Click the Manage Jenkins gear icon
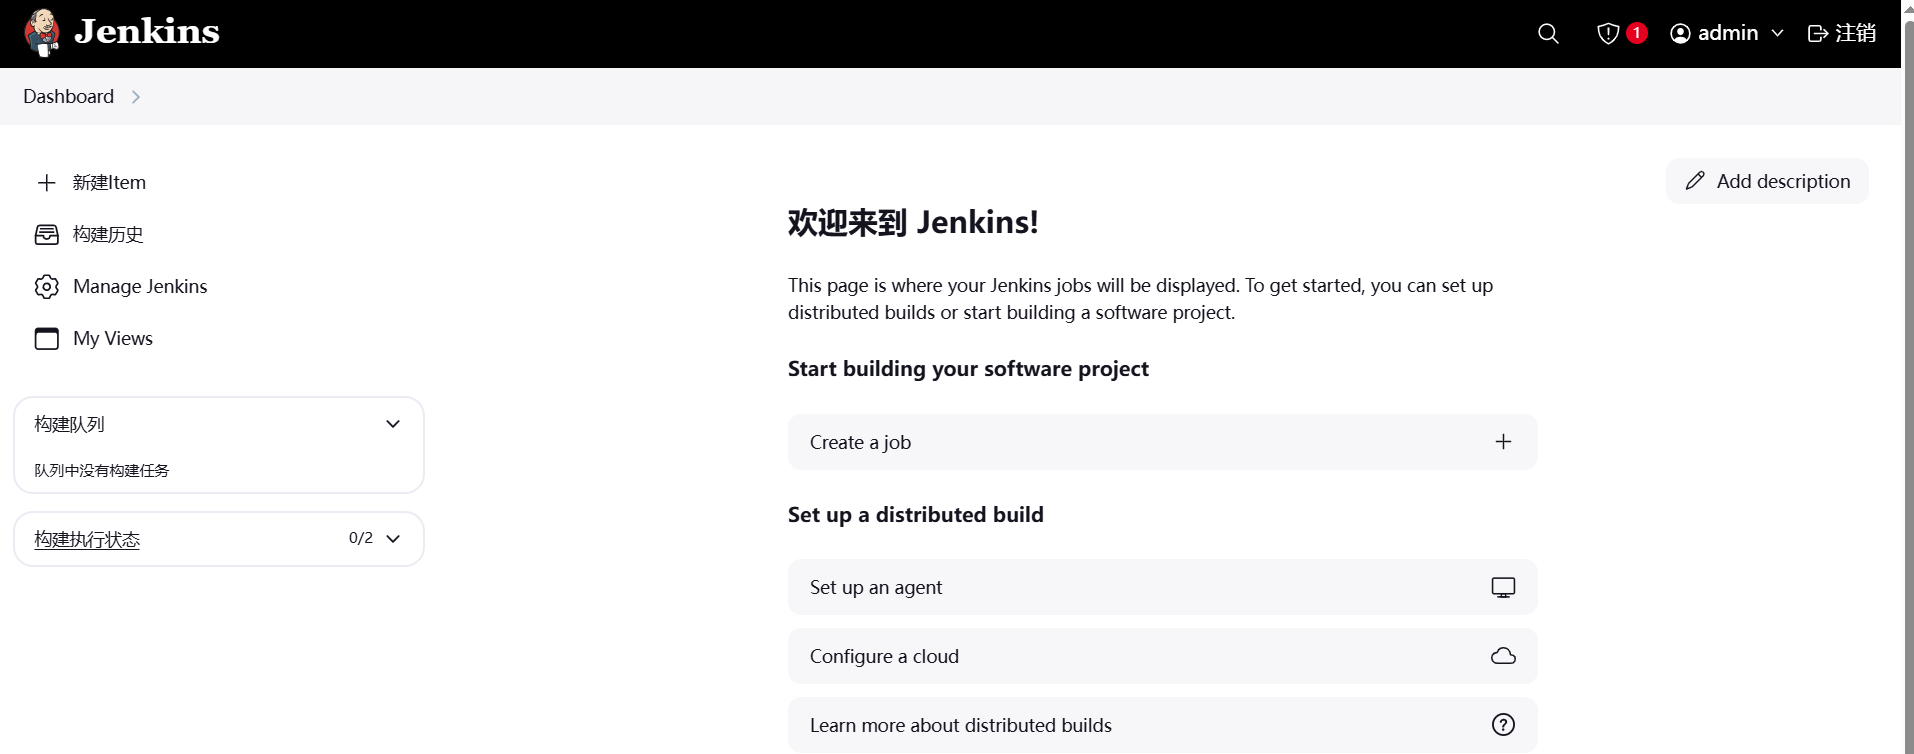Image resolution: width=1914 pixels, height=754 pixels. click(46, 286)
